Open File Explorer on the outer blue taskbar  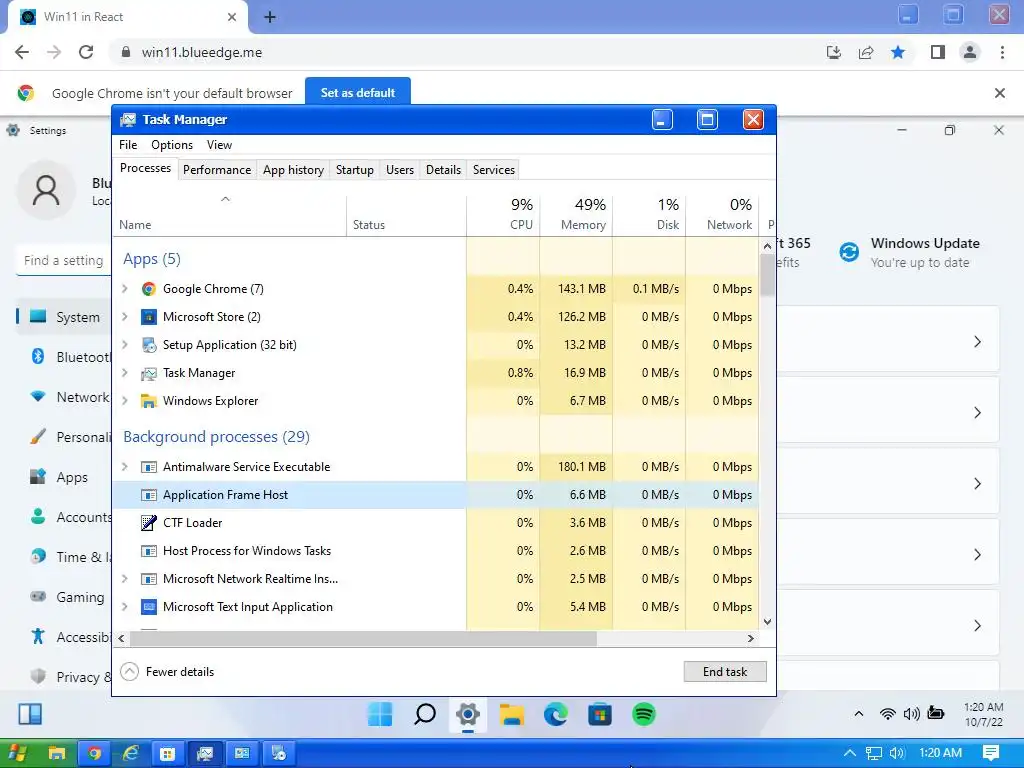[57, 754]
